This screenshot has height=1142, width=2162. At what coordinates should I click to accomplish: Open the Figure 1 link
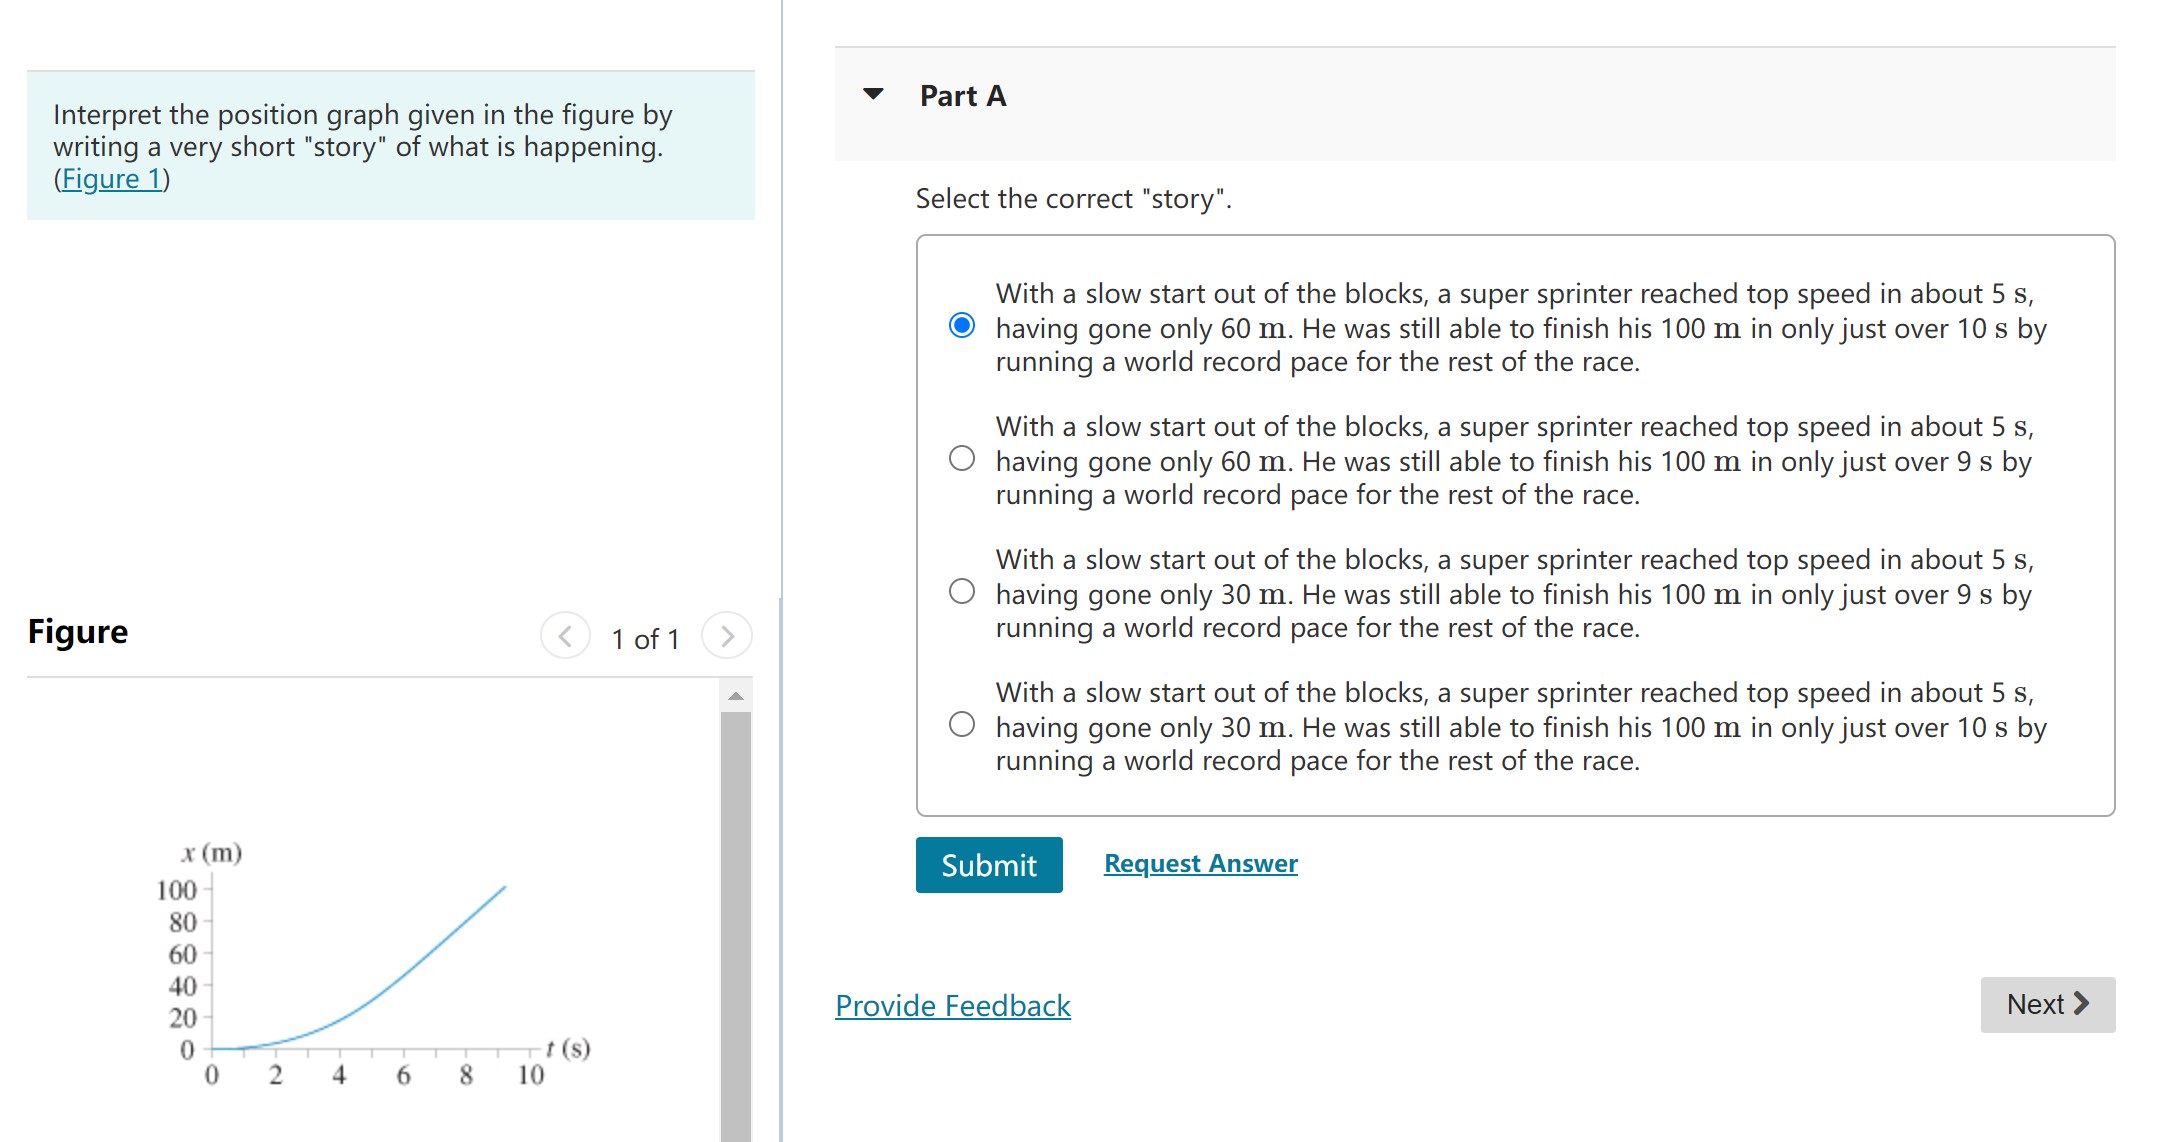(111, 178)
